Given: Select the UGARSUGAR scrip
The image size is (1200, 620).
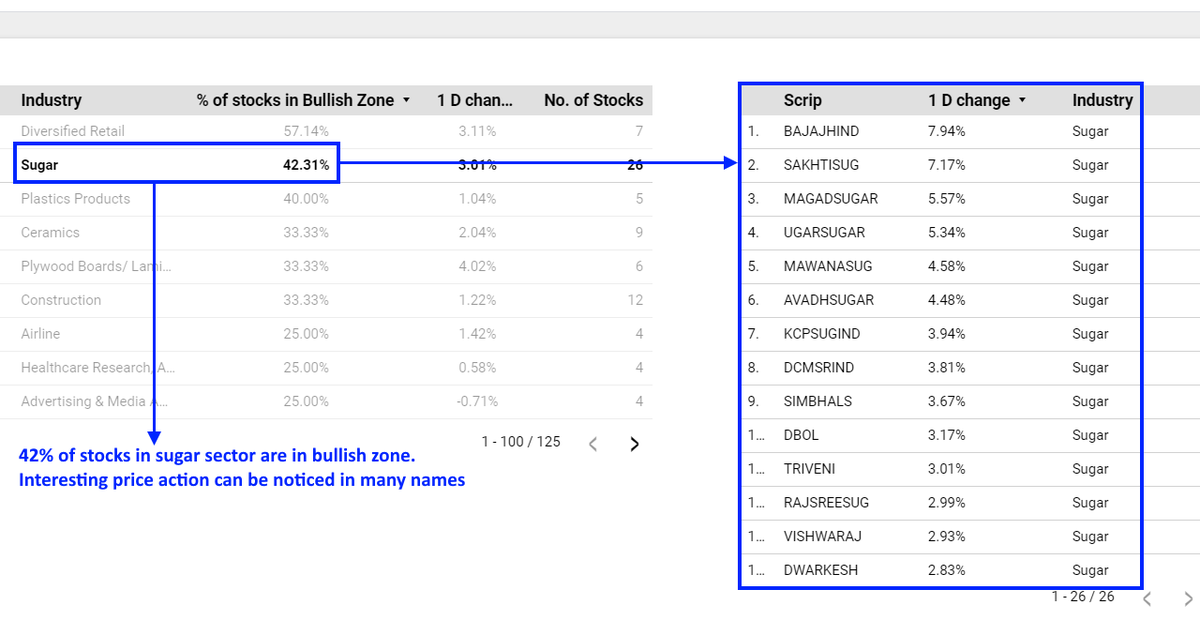Looking at the screenshot, I should pos(824,233).
